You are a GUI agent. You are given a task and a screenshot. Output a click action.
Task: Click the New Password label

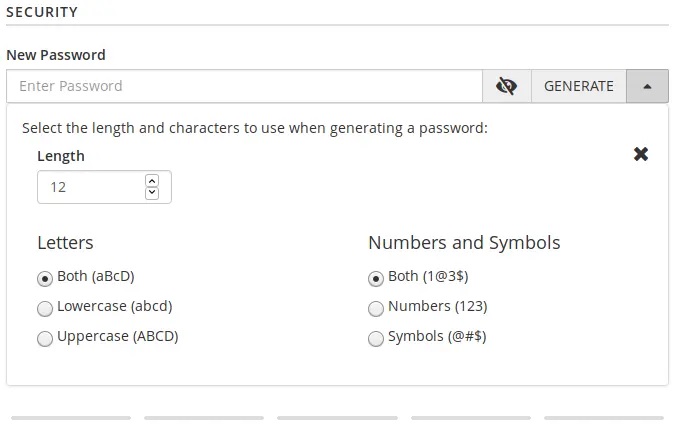56,55
